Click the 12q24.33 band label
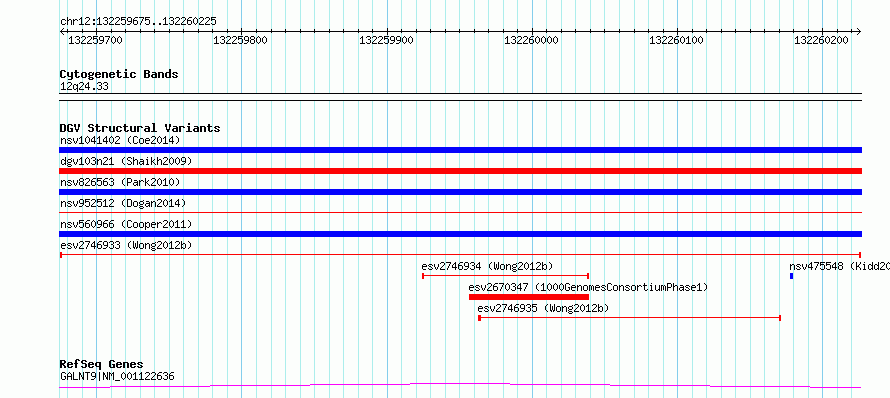The image size is (890, 398). (84, 86)
